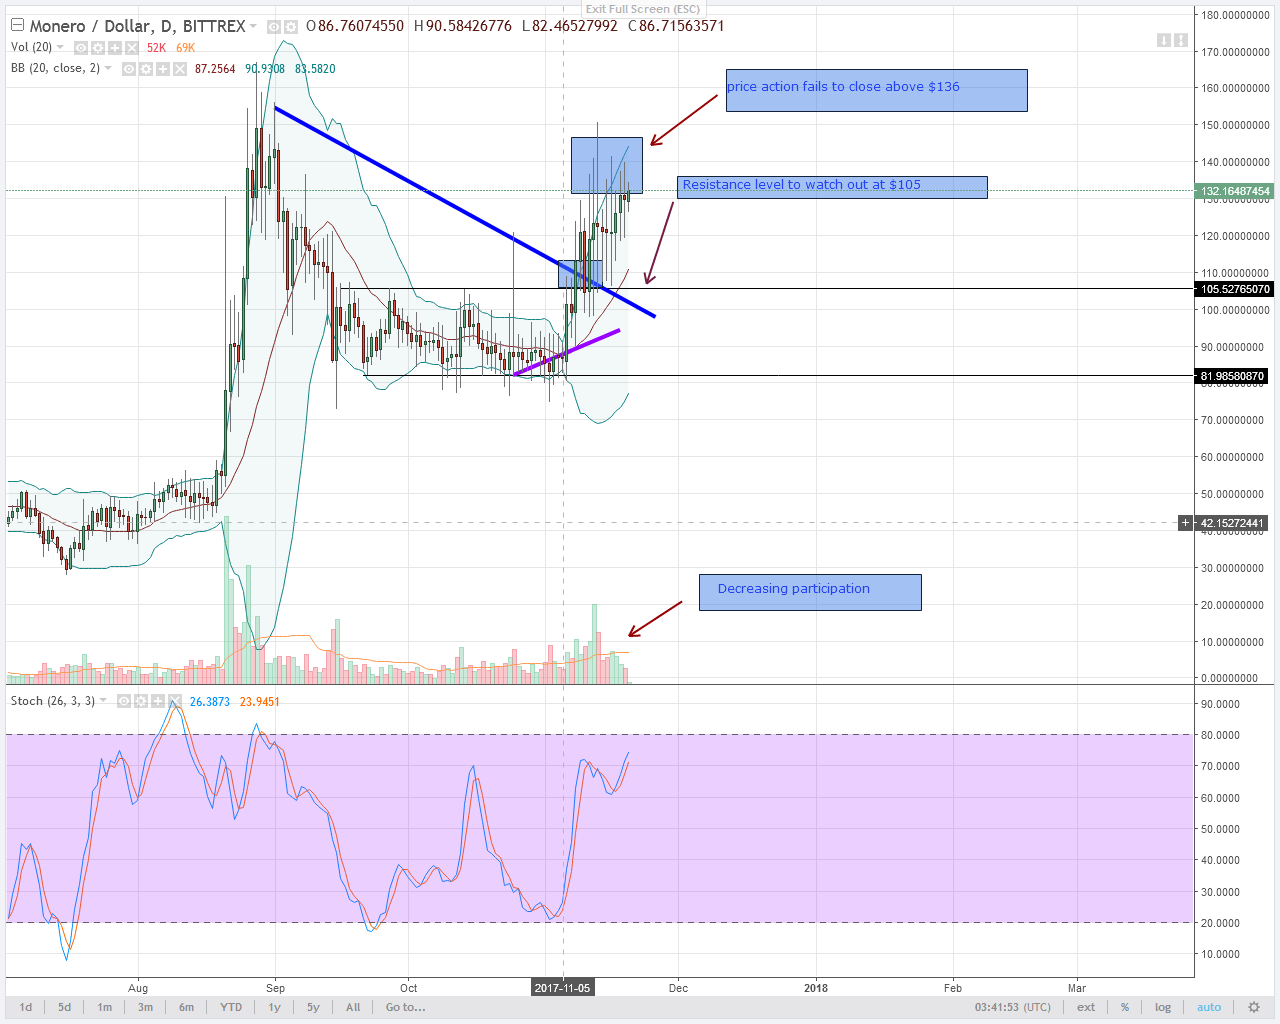Viewport: 1280px width, 1024px height.
Task: Click the High value H90.58426776
Action: [x=462, y=26]
